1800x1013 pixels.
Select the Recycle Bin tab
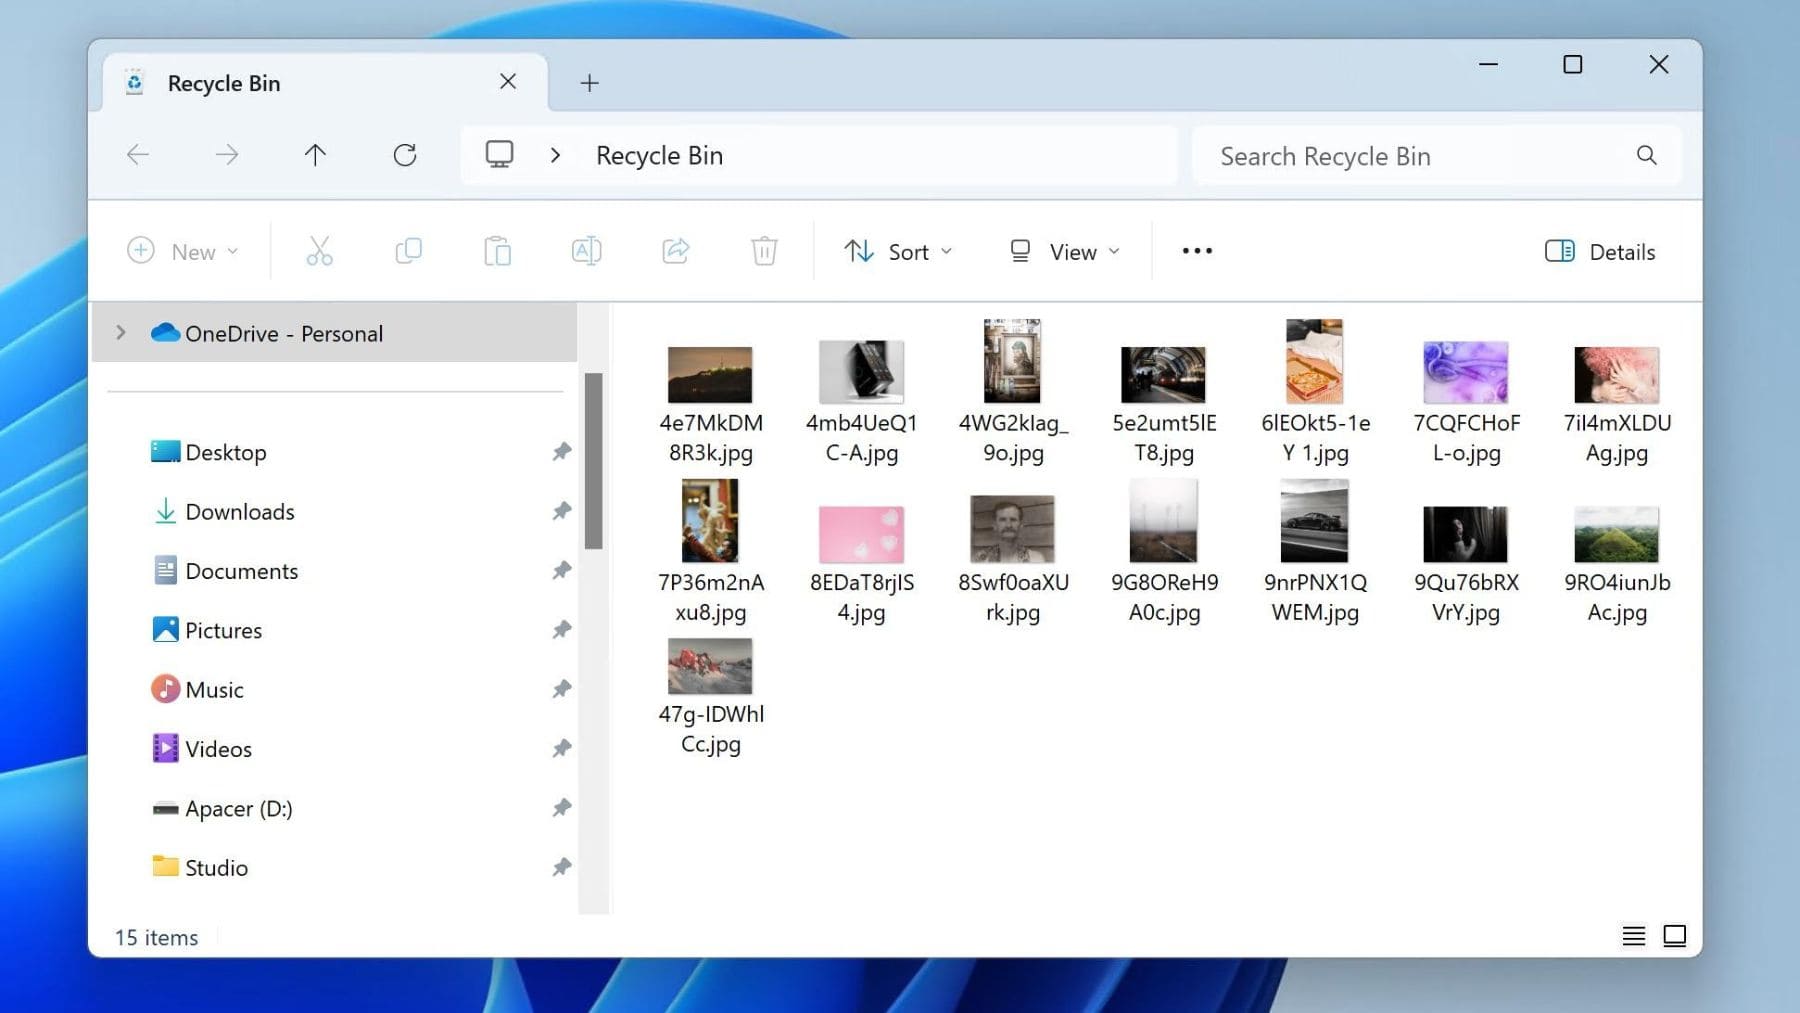point(325,83)
